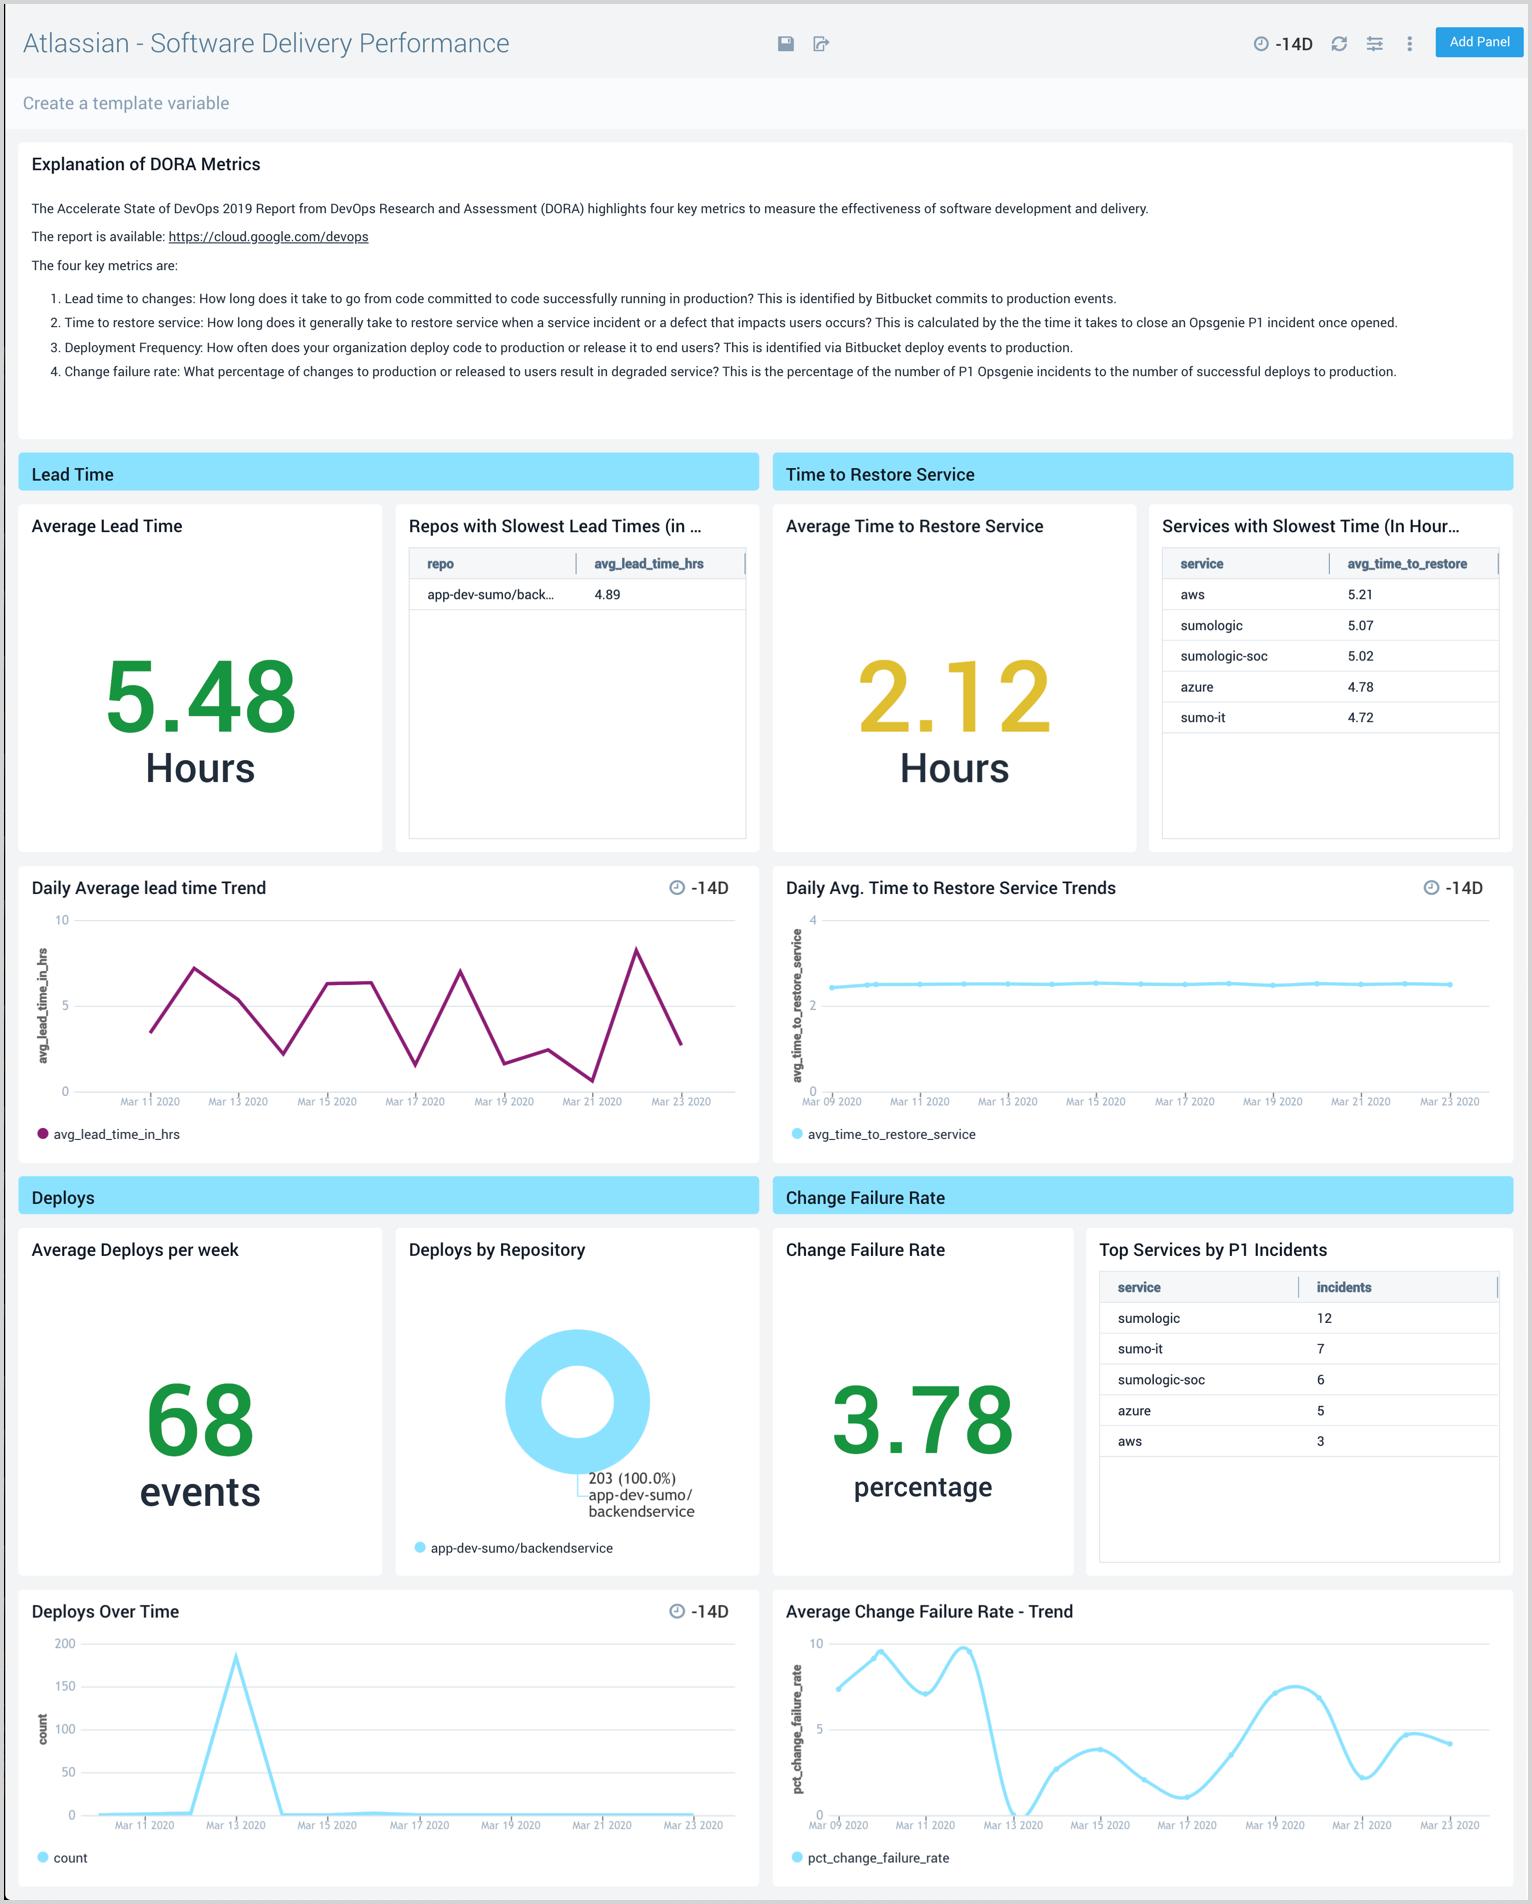Select the sumo-it row with 4.72
Image resolution: width=1532 pixels, height=1904 pixels.
click(x=1330, y=718)
